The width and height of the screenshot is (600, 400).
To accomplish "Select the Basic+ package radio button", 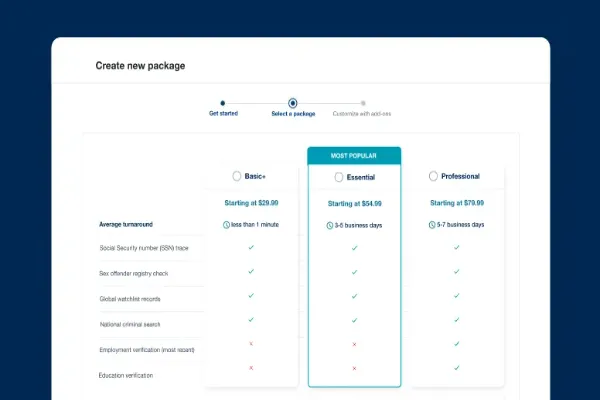I will tap(236, 176).
